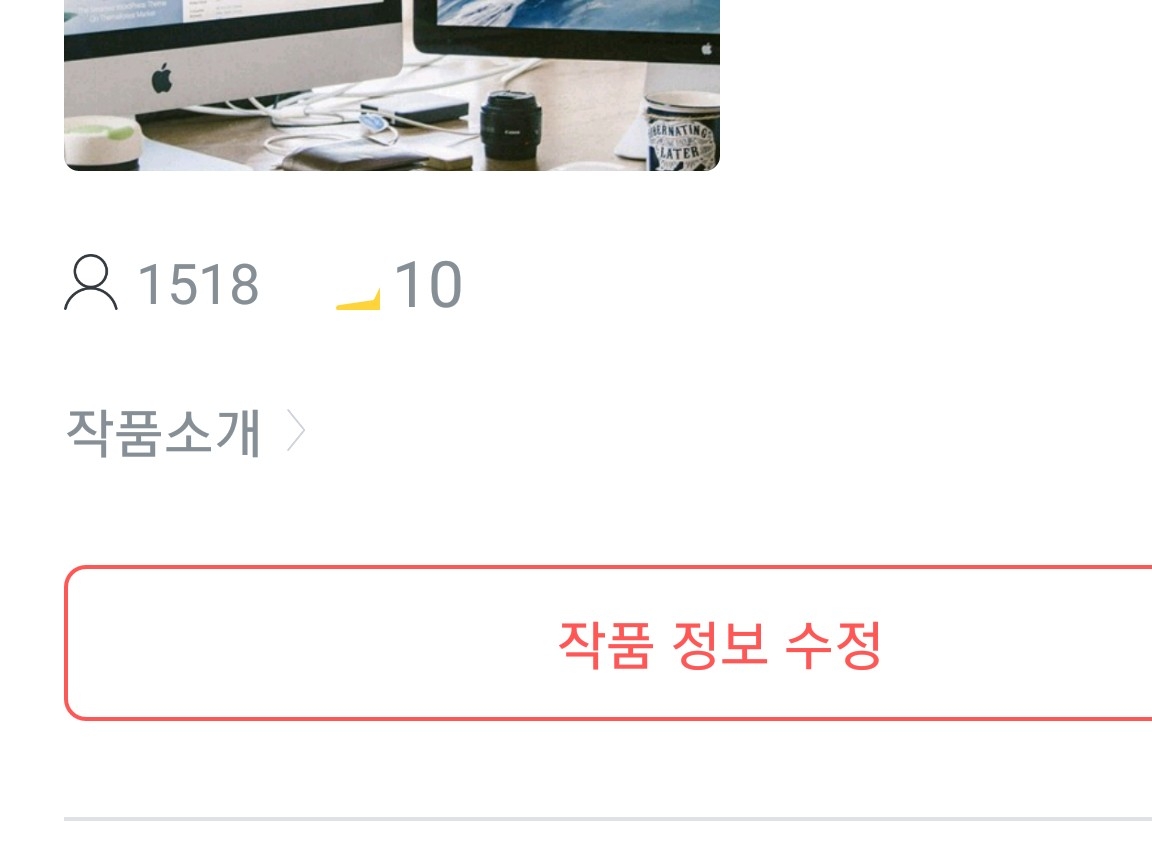Click the Apple logo on left iMac
This screenshot has height=864, width=1152.
pyautogui.click(x=162, y=78)
